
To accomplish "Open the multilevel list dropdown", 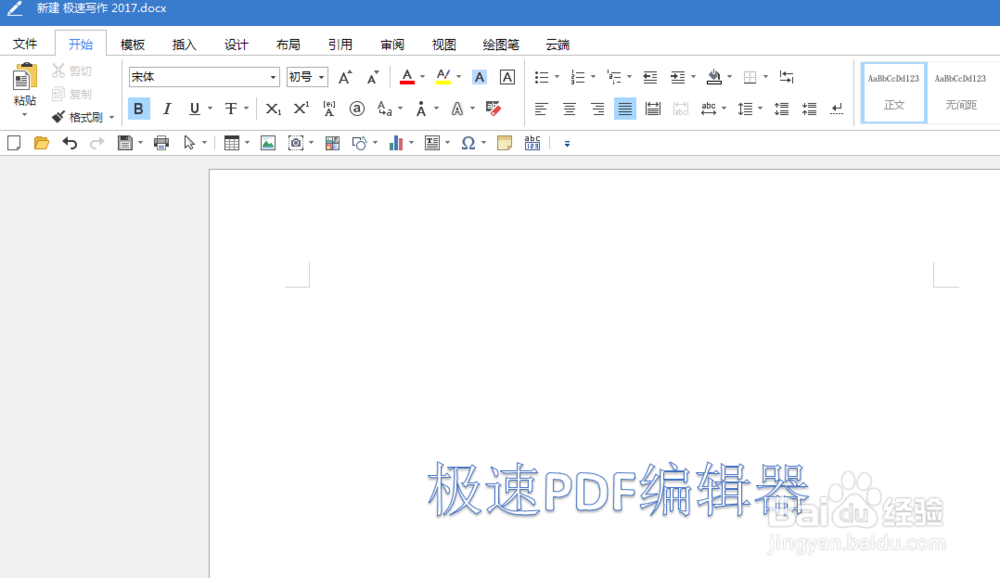I will pos(629,77).
